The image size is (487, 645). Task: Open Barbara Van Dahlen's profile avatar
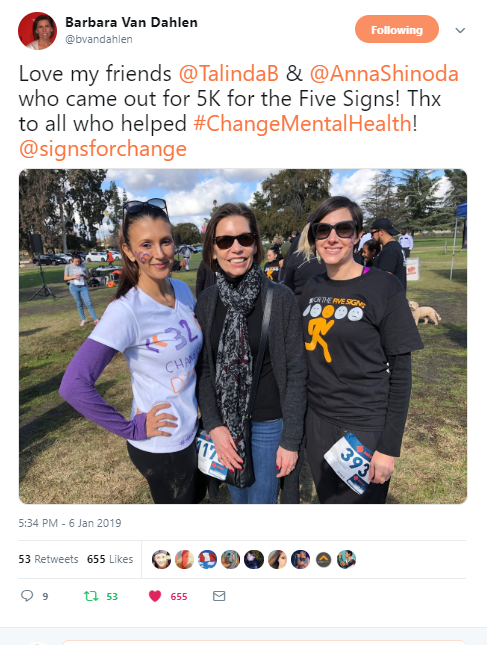coord(37,31)
